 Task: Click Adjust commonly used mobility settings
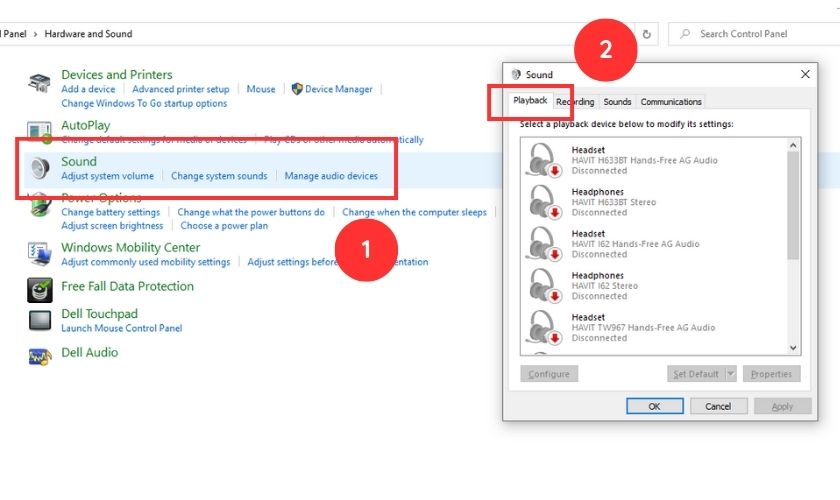click(x=146, y=262)
